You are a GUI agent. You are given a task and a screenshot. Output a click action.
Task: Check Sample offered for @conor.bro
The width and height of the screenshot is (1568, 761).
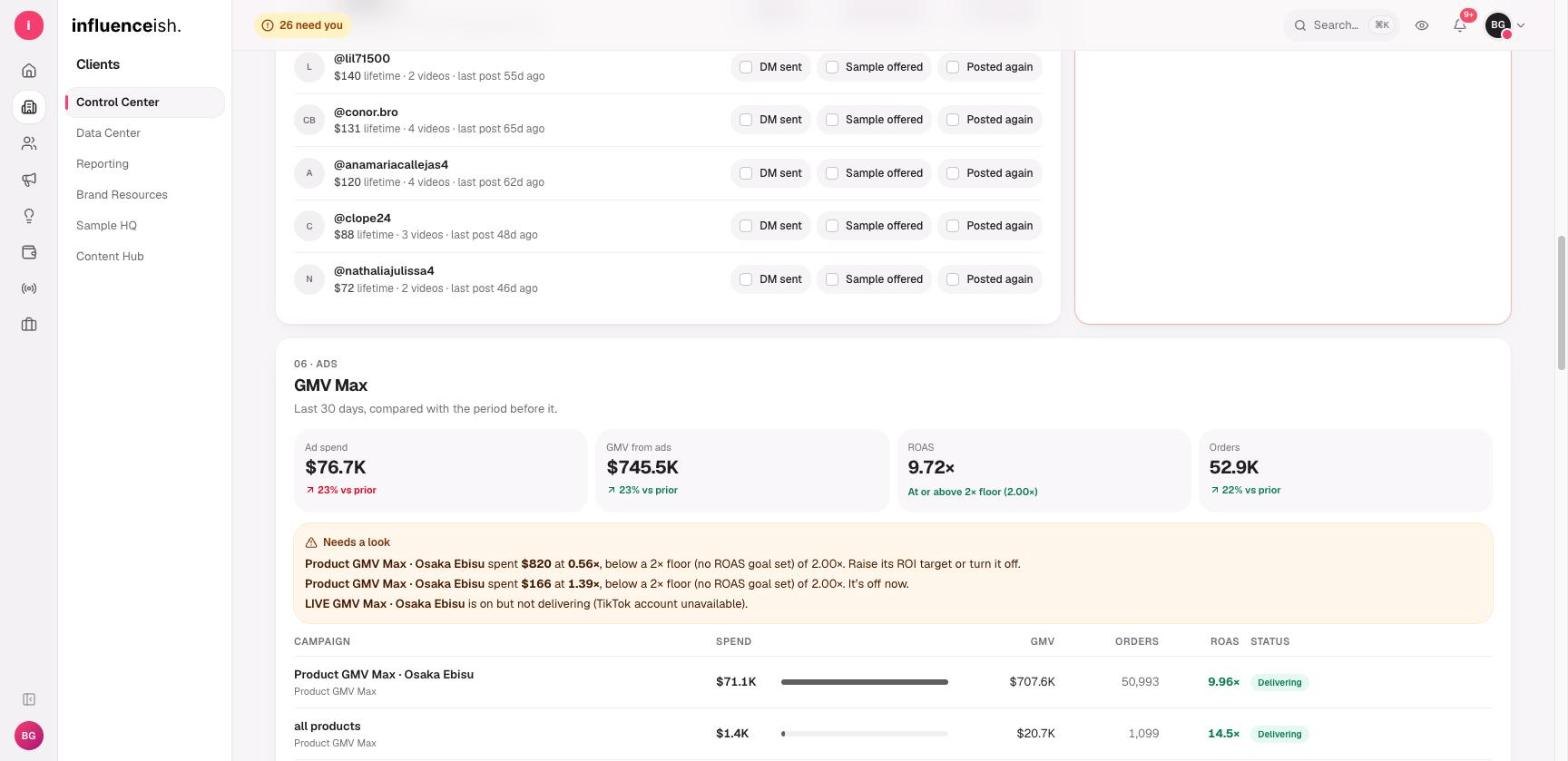[832, 119]
